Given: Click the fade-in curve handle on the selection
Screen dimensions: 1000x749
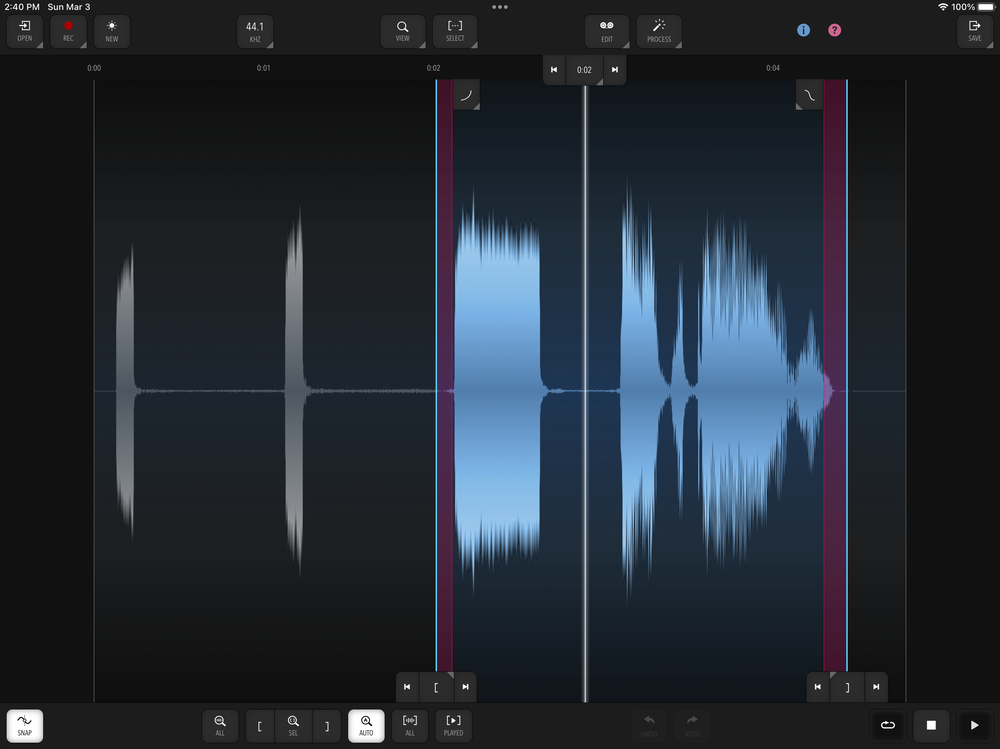Looking at the screenshot, I should pyautogui.click(x=468, y=94).
